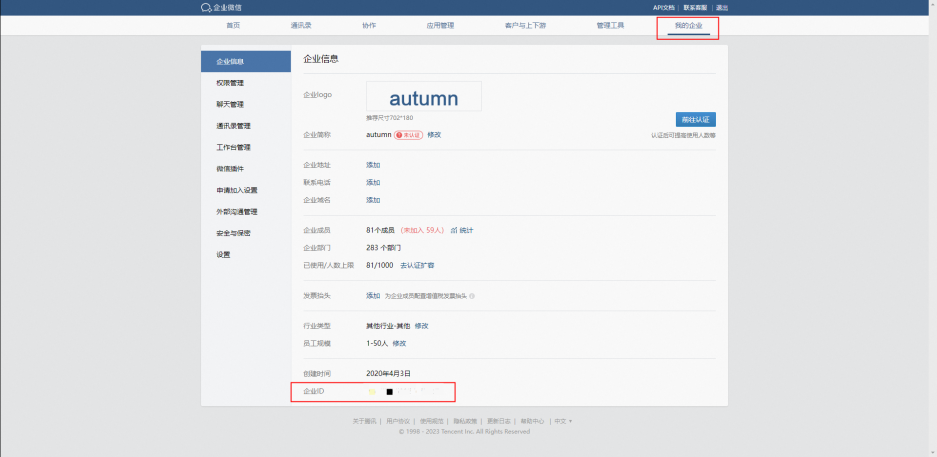Open API文档 link in top bar
The width and height of the screenshot is (937, 457).
tap(665, 7)
